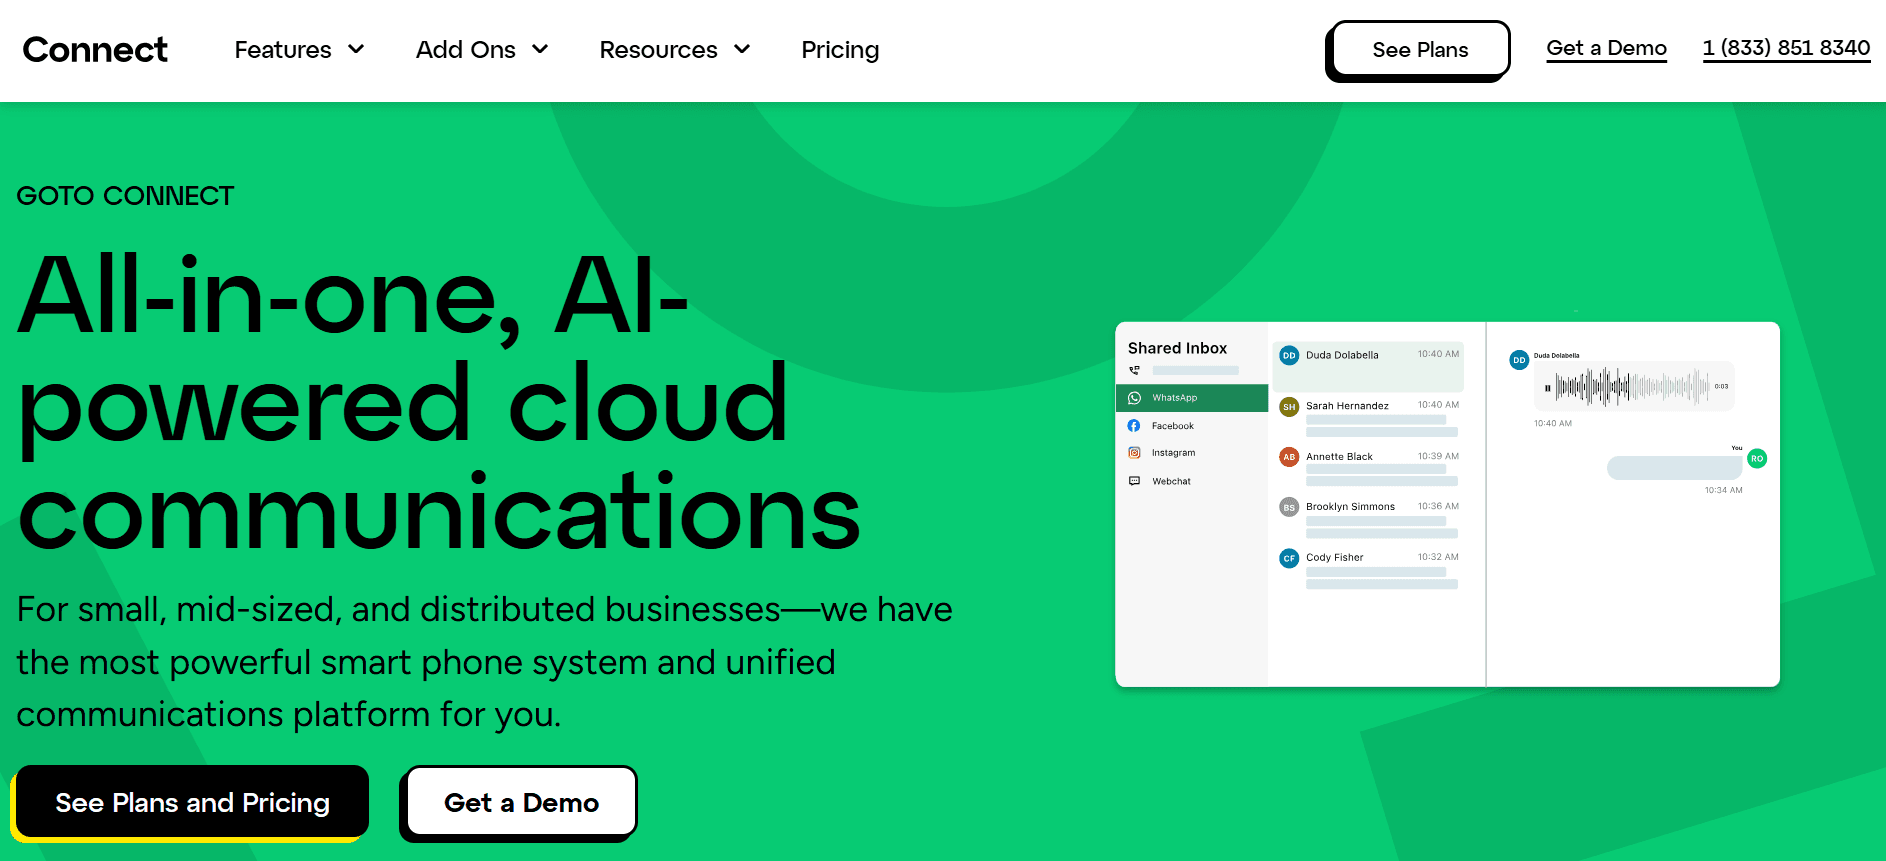Click the phone icon under Shared Inbox

click(x=1134, y=370)
